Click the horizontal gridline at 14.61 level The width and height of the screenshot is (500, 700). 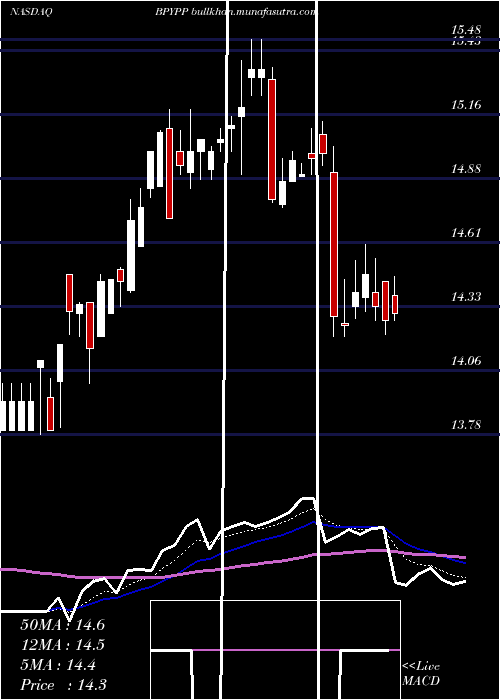pyautogui.click(x=250, y=242)
